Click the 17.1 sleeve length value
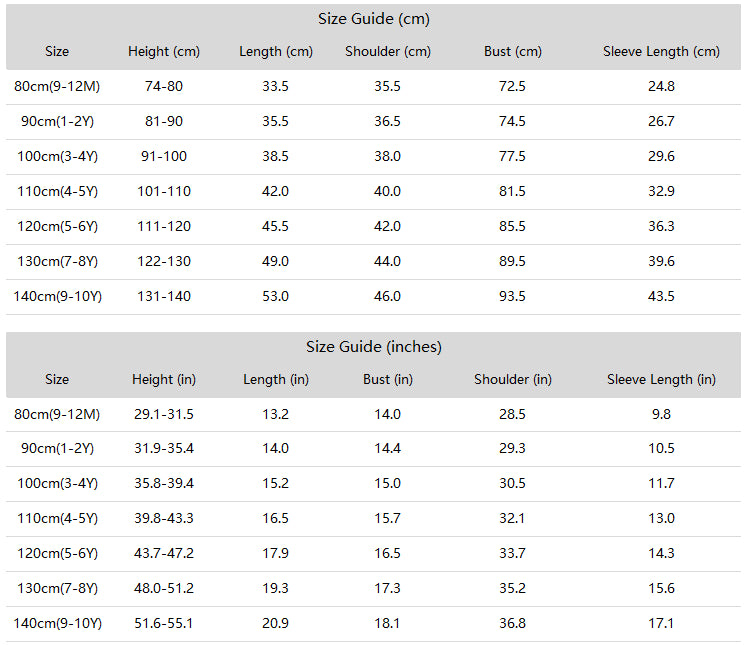The image size is (750, 645). (x=661, y=623)
